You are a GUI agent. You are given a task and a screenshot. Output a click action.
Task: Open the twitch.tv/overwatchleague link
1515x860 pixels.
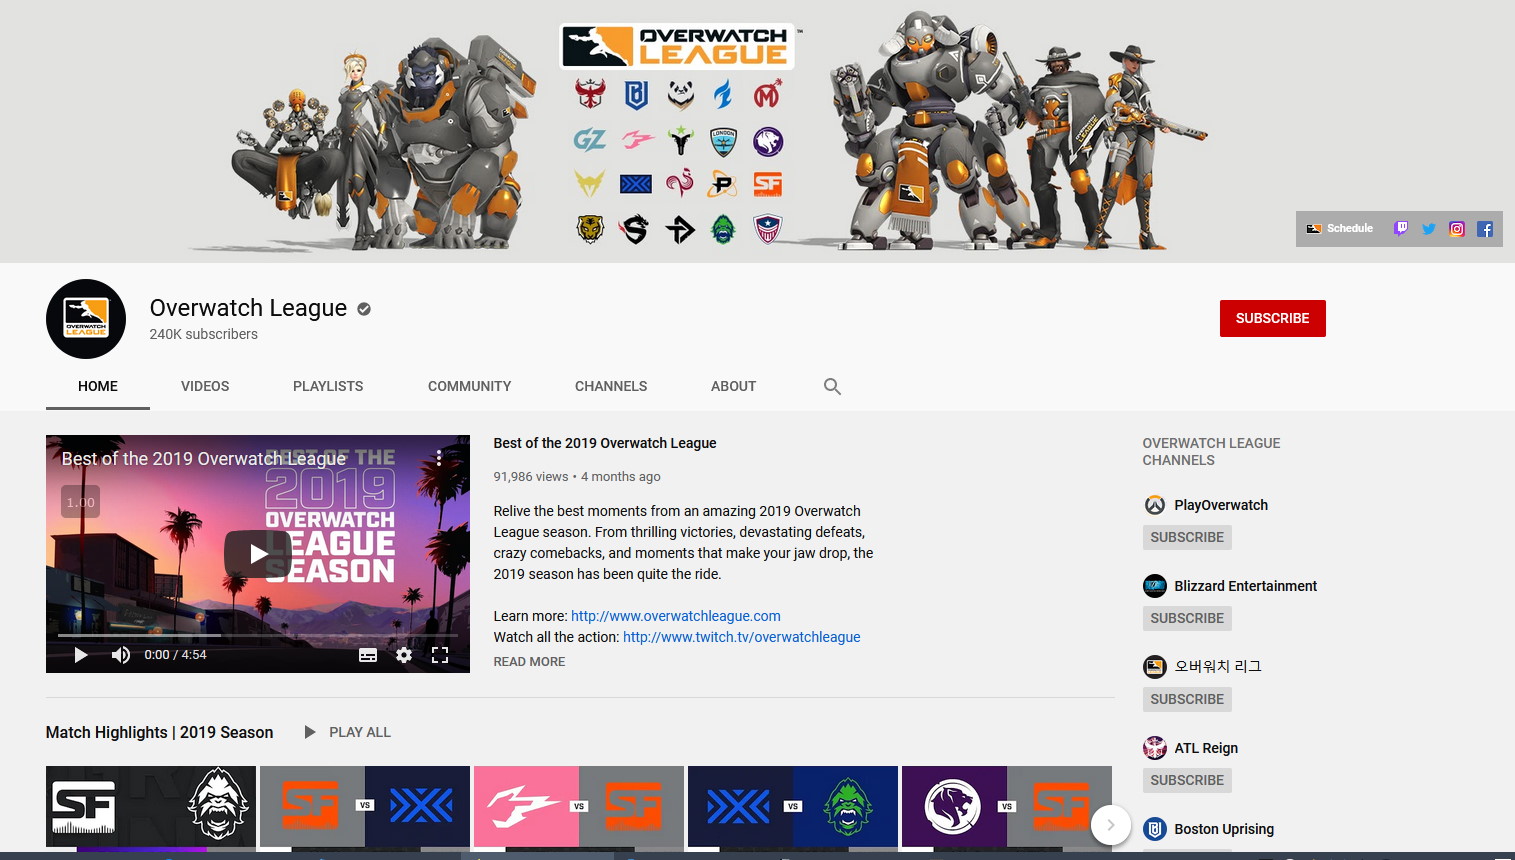742,637
